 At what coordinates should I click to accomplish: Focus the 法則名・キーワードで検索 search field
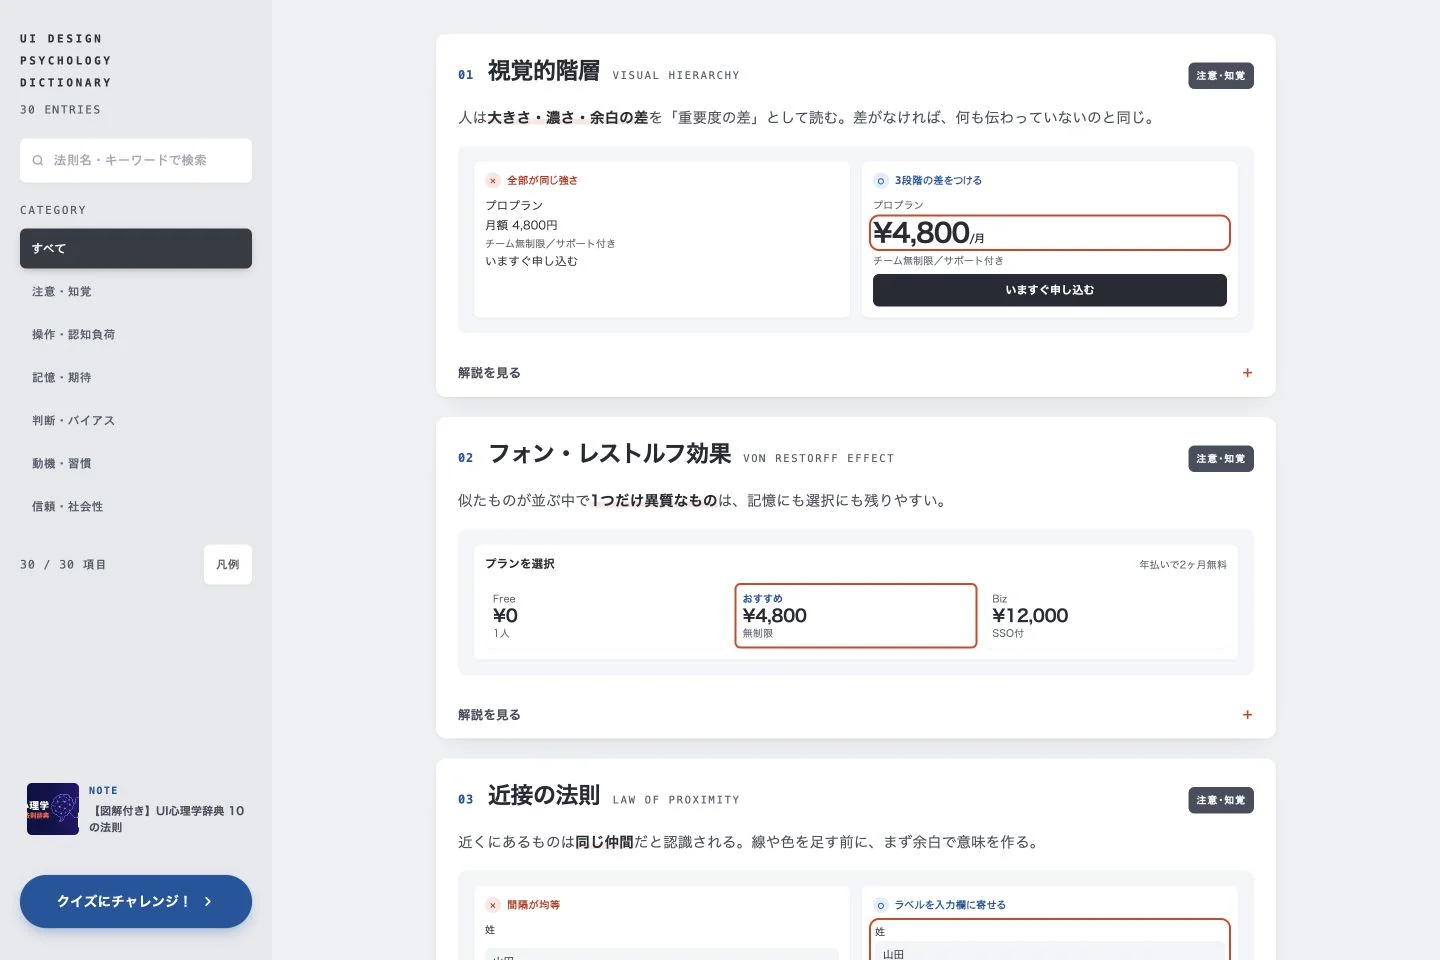pos(136,160)
